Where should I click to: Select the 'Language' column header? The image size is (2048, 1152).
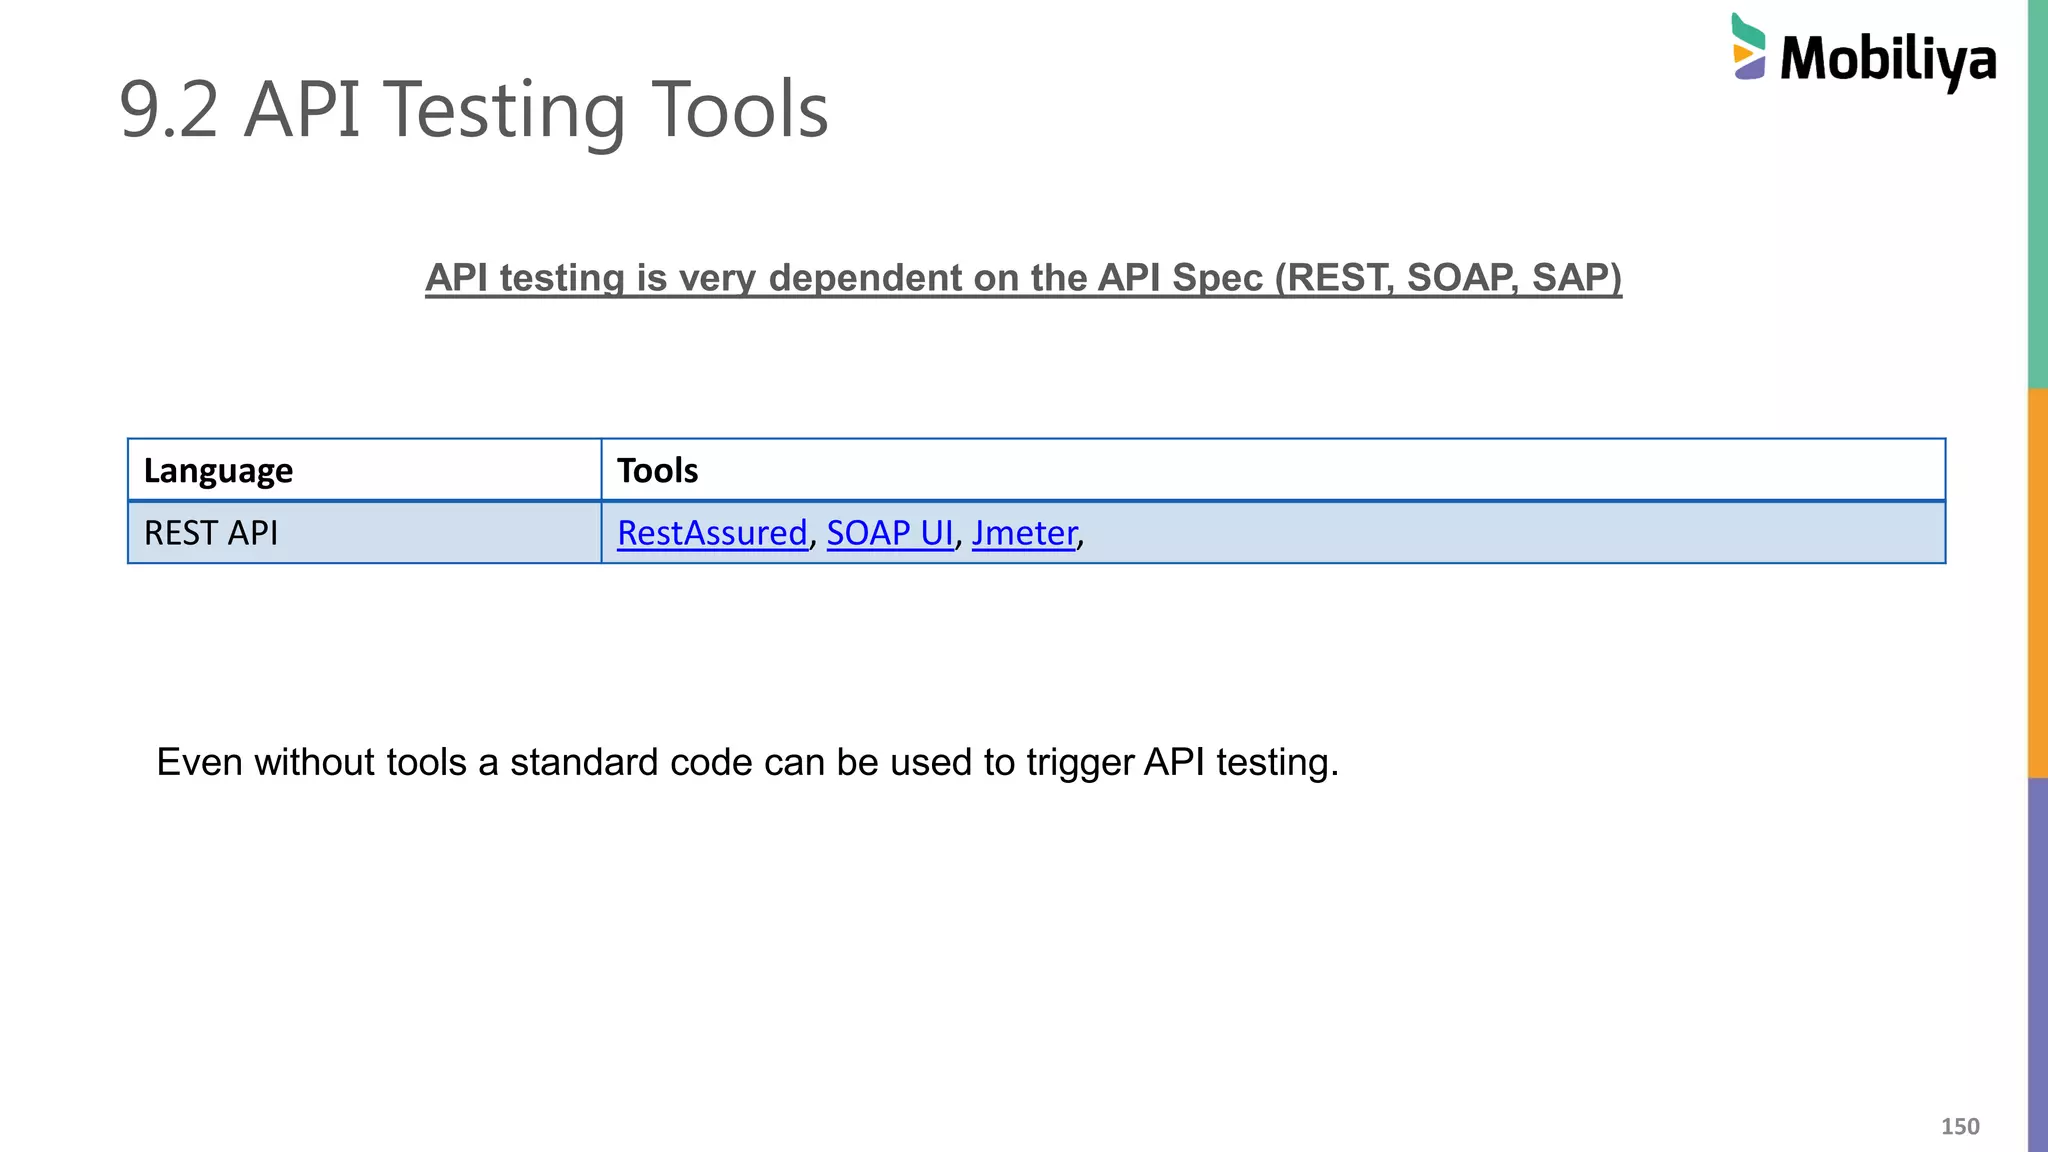[364, 470]
